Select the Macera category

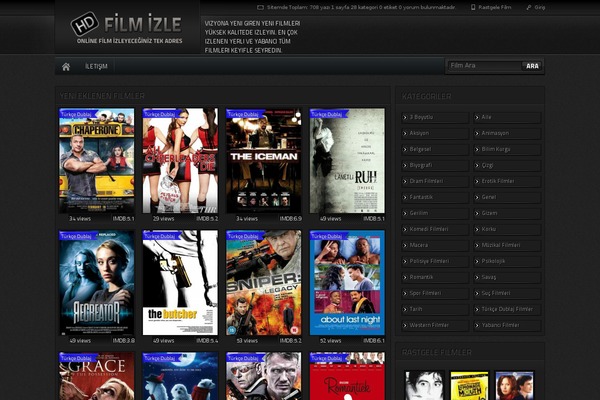435,245
